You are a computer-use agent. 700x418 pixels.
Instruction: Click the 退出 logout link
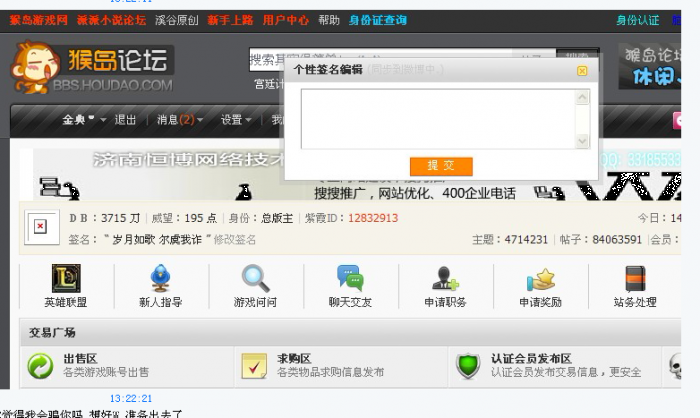[125, 120]
